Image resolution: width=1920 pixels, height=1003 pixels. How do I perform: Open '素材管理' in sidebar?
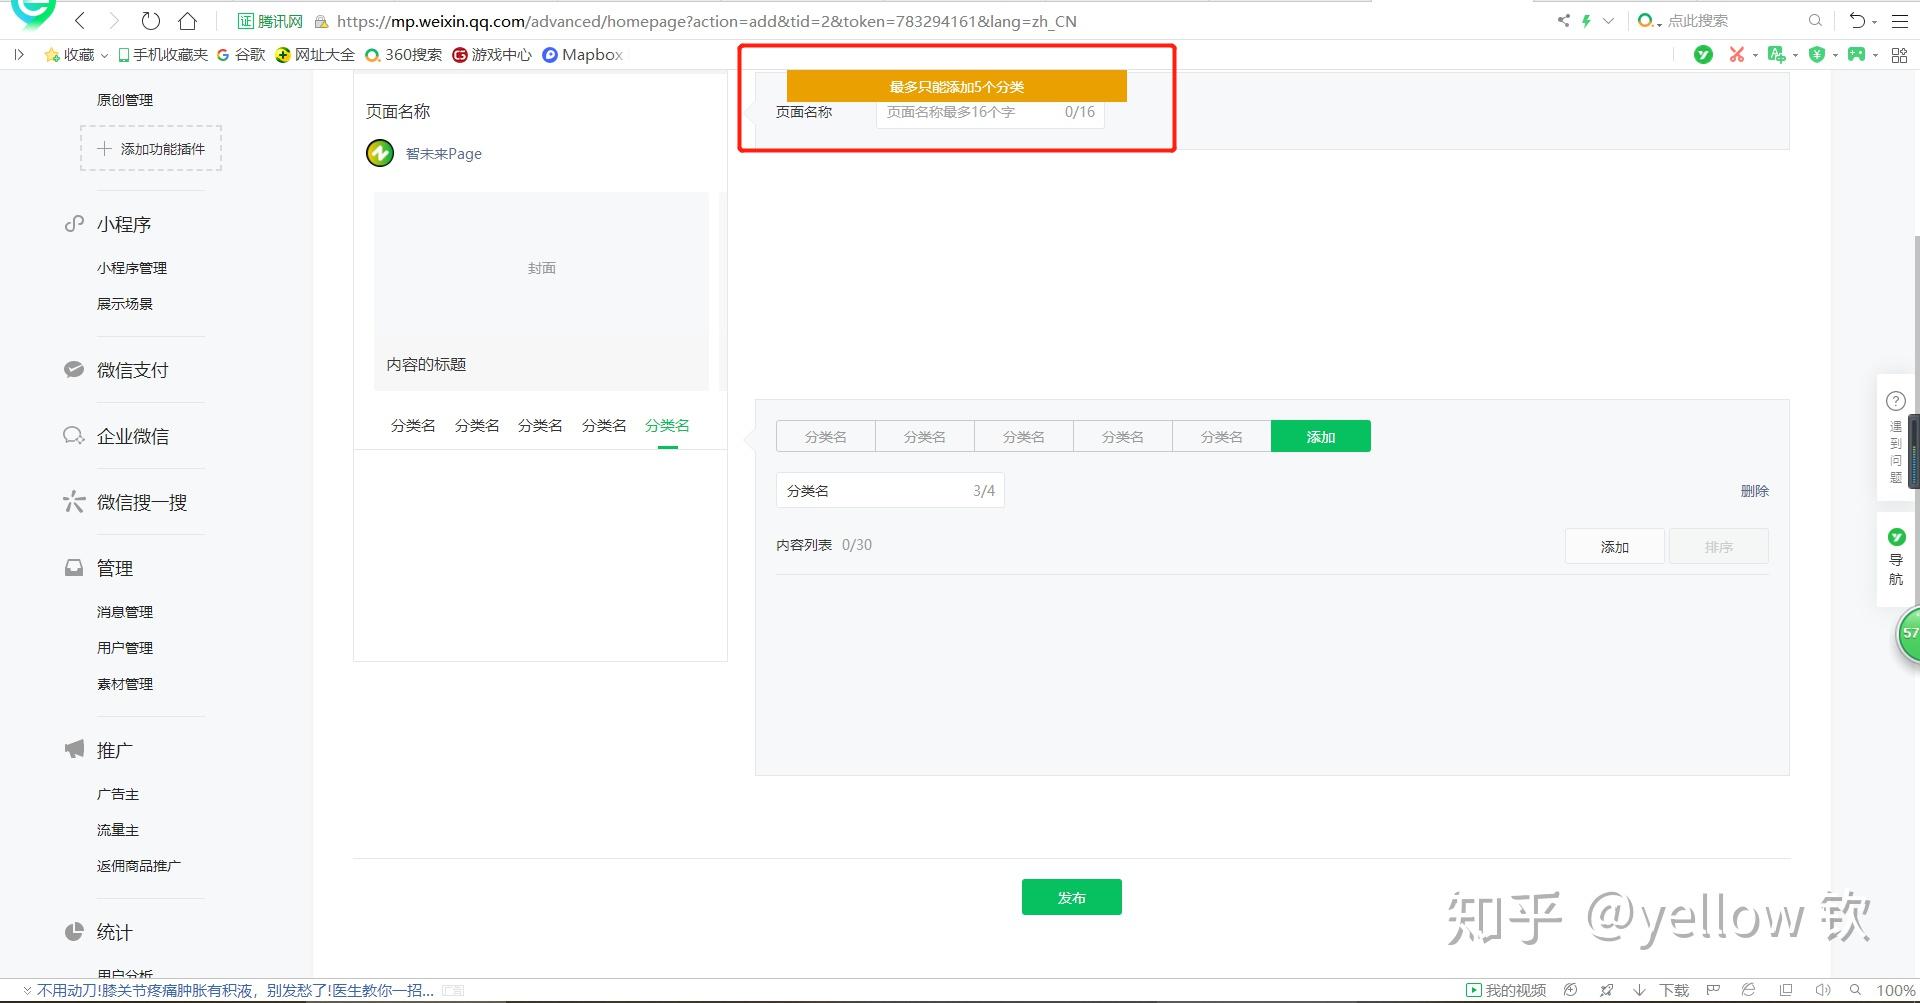(125, 684)
